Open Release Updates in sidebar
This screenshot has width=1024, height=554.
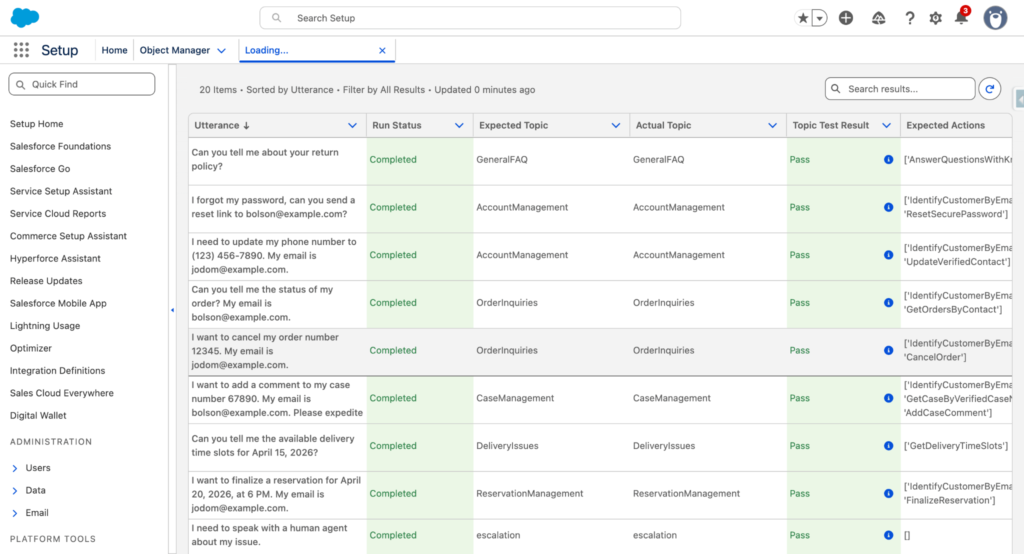point(46,281)
